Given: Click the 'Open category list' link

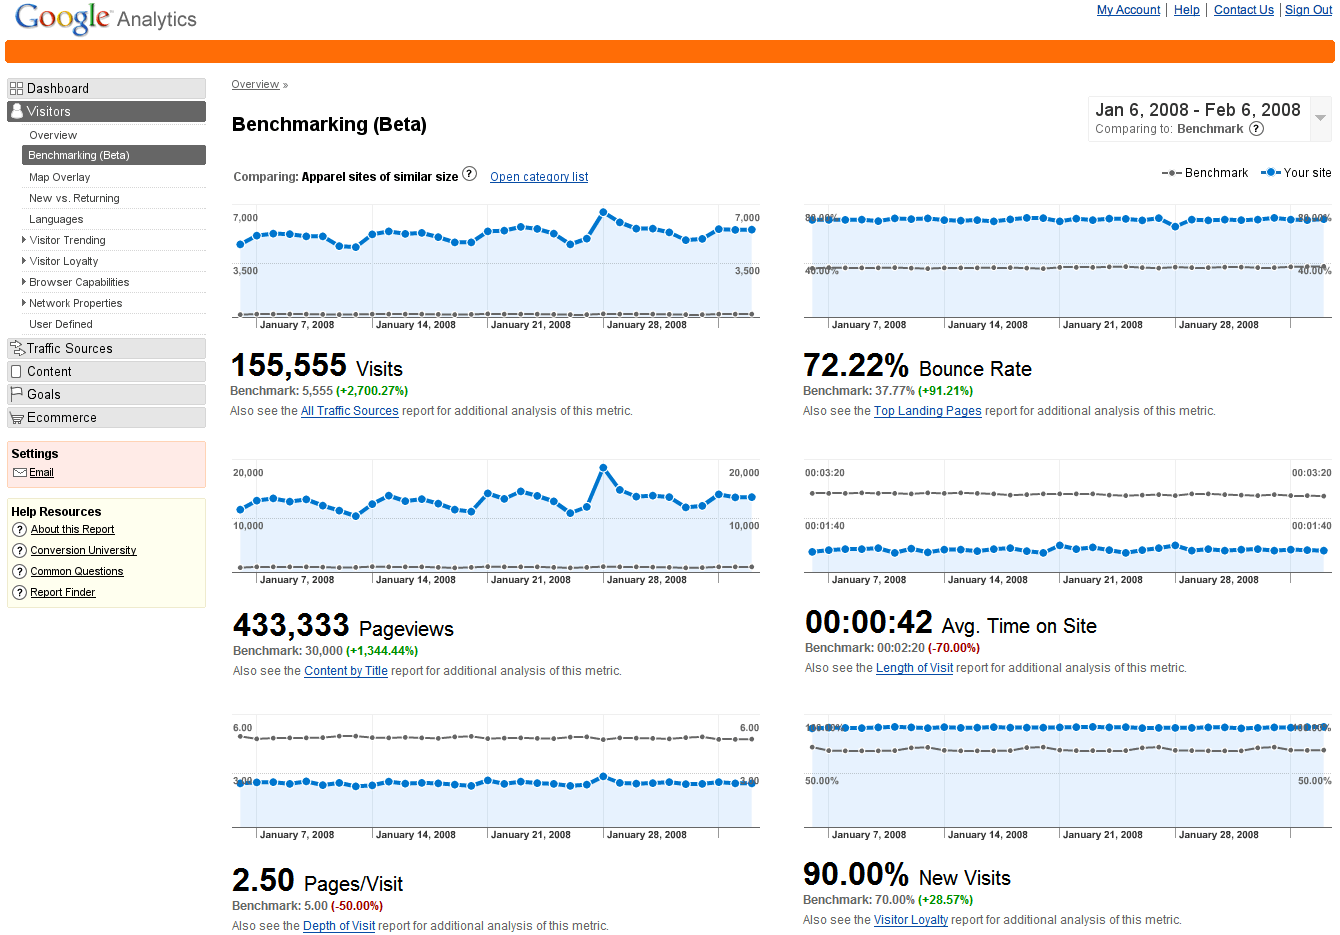Looking at the screenshot, I should tap(539, 177).
